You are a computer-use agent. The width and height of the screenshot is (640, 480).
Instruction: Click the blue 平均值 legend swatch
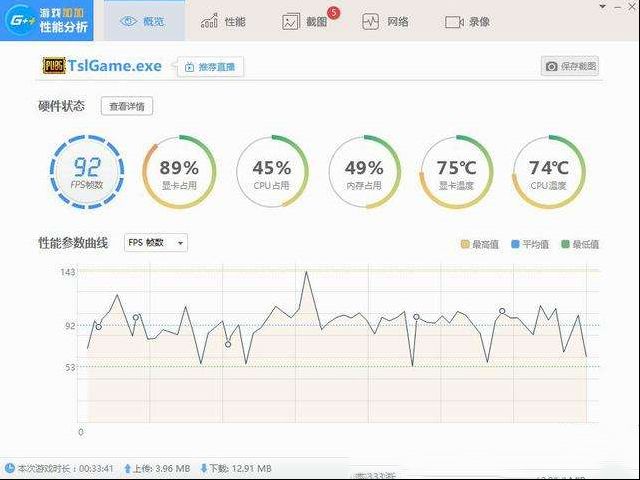pyautogui.click(x=515, y=244)
